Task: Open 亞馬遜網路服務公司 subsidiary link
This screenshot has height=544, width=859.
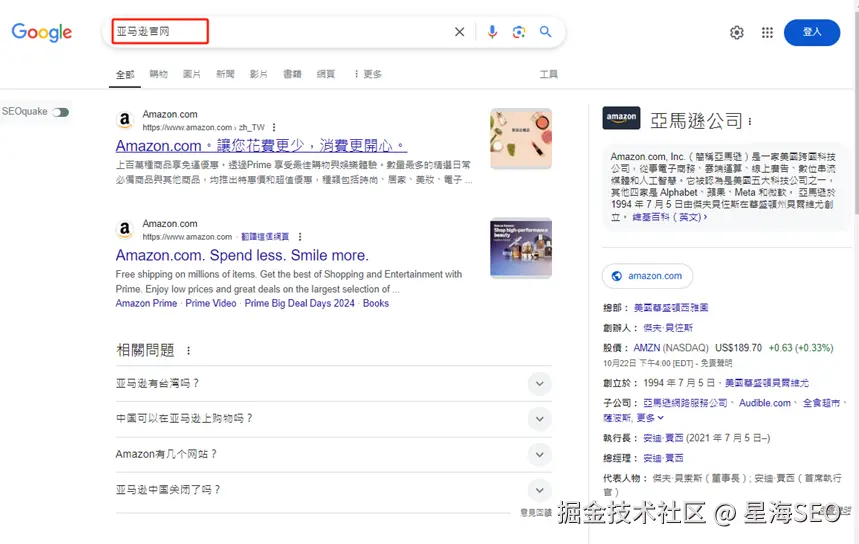Action: (x=685, y=403)
